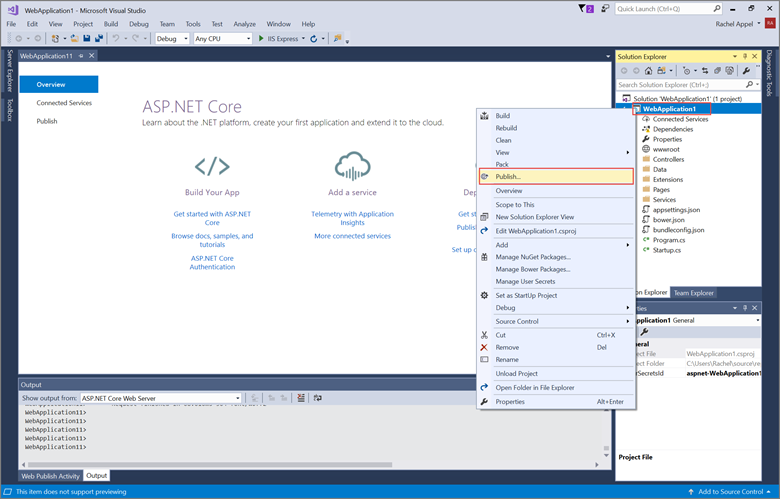Image resolution: width=780 pixels, height=499 pixels.
Task: Click the Solution Explorer search magnifier icon
Action: click(x=749, y=85)
